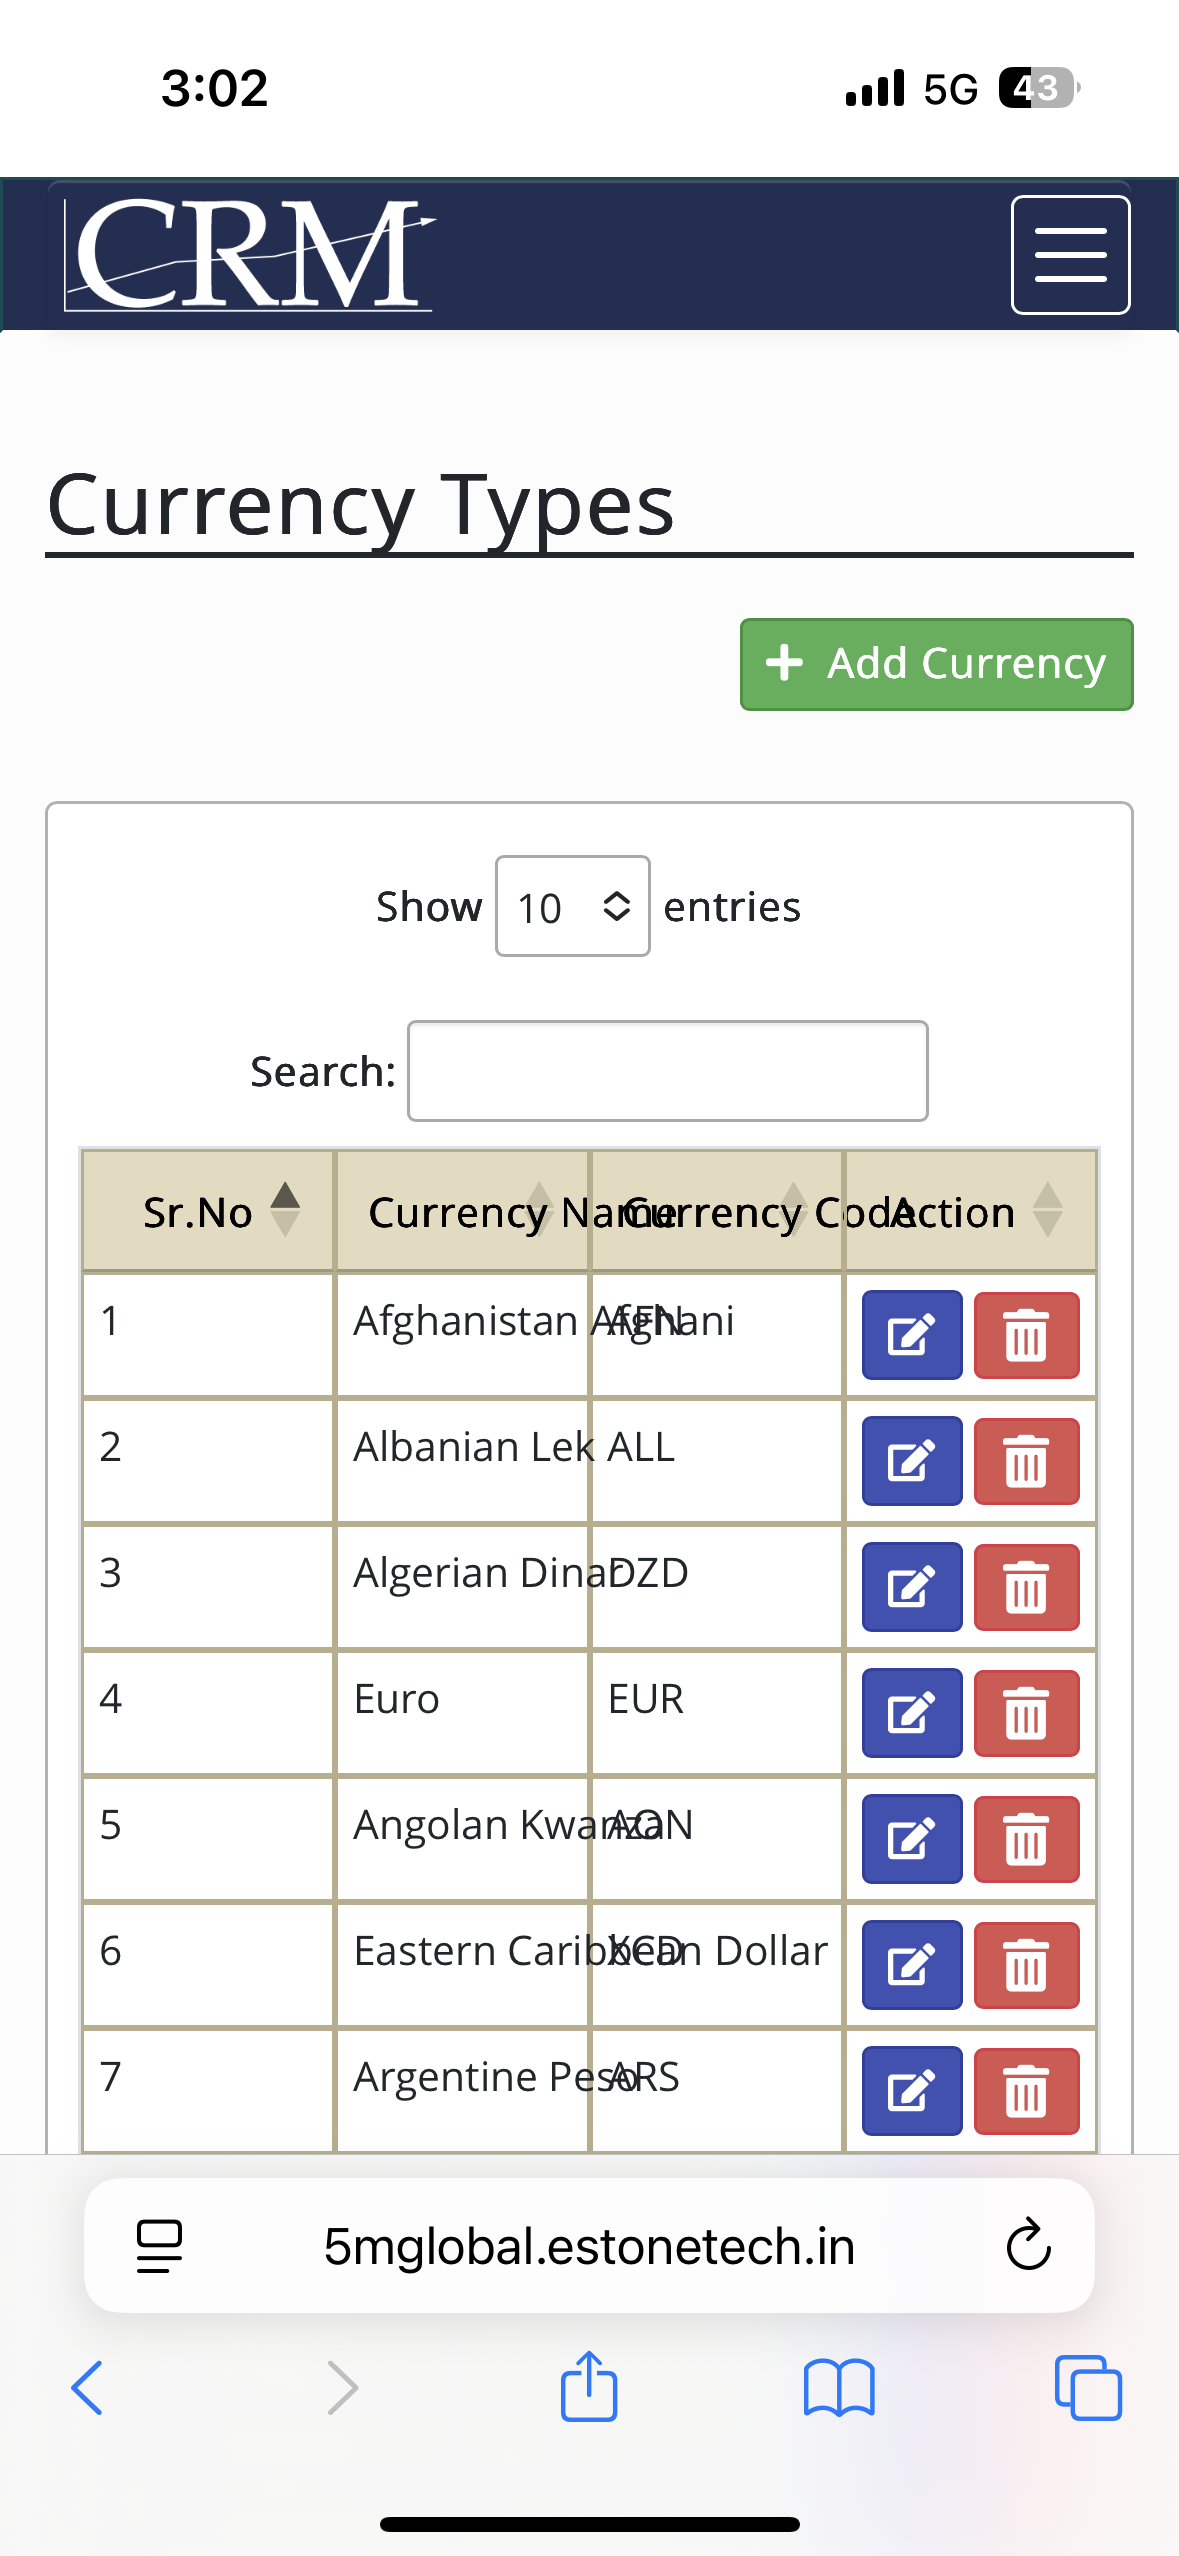Show Safari open tabs overview
The width and height of the screenshot is (1179, 2556).
1088,2387
